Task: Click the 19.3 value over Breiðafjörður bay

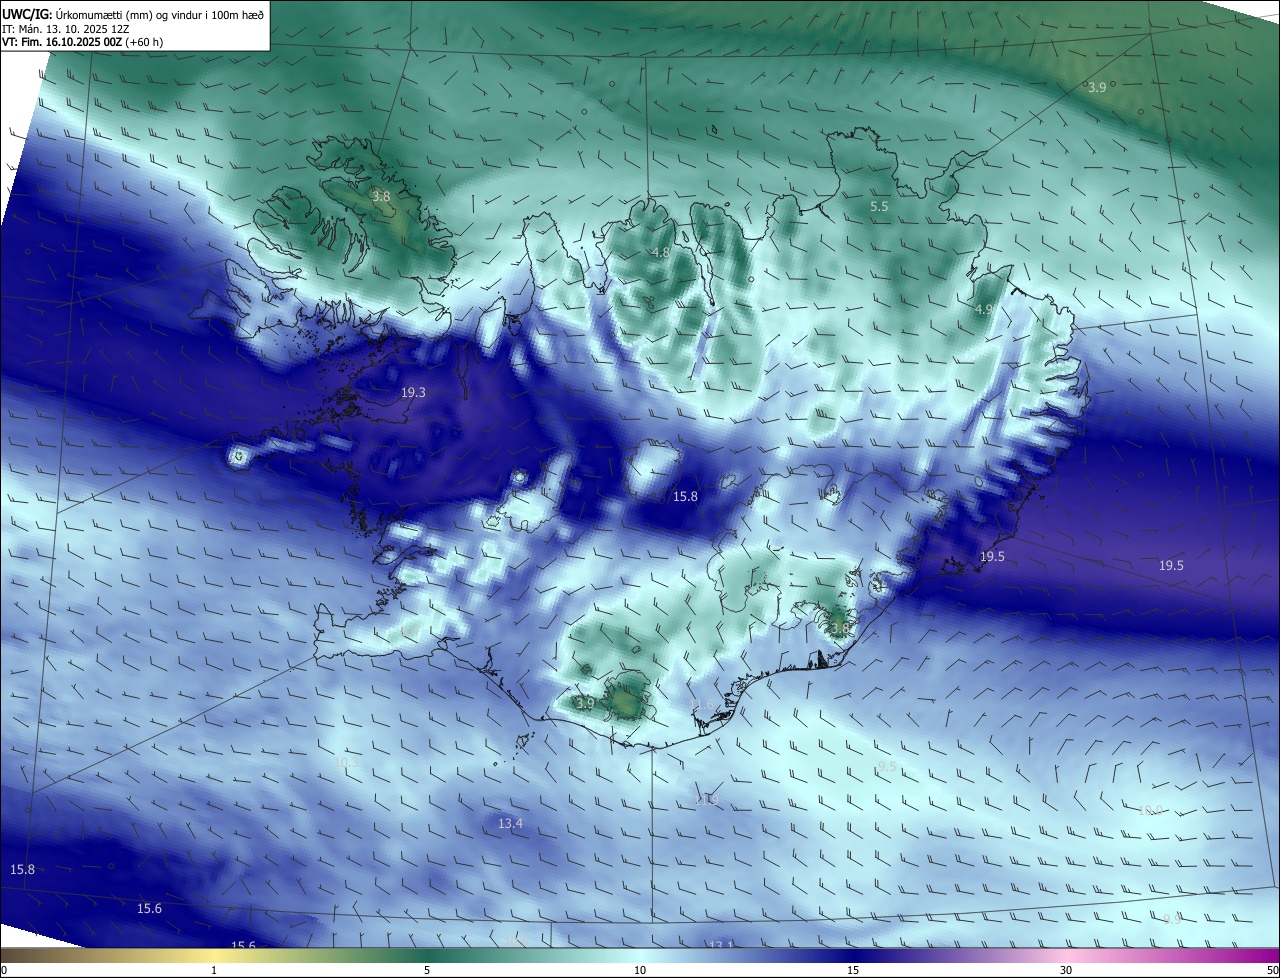Action: pyautogui.click(x=413, y=393)
